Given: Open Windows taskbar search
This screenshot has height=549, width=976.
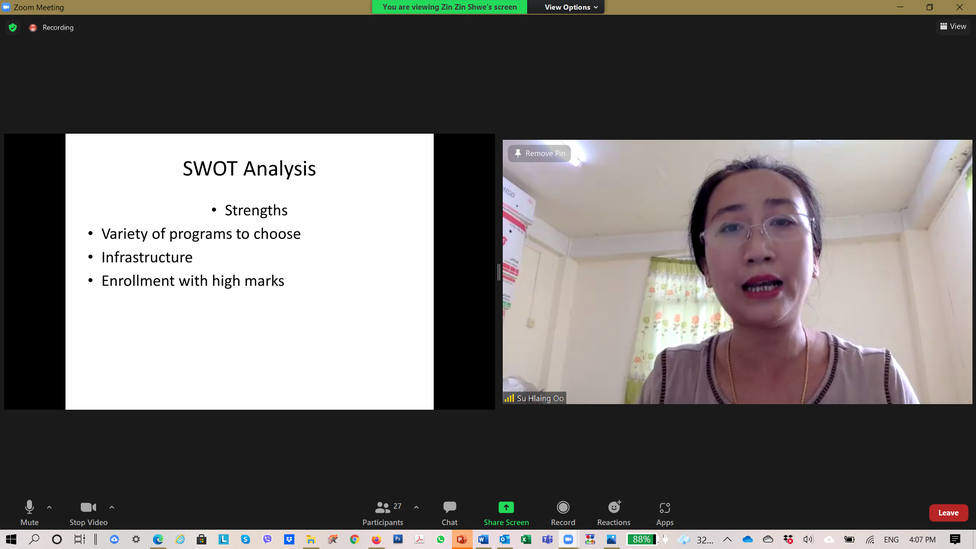Looking at the screenshot, I should coord(34,540).
